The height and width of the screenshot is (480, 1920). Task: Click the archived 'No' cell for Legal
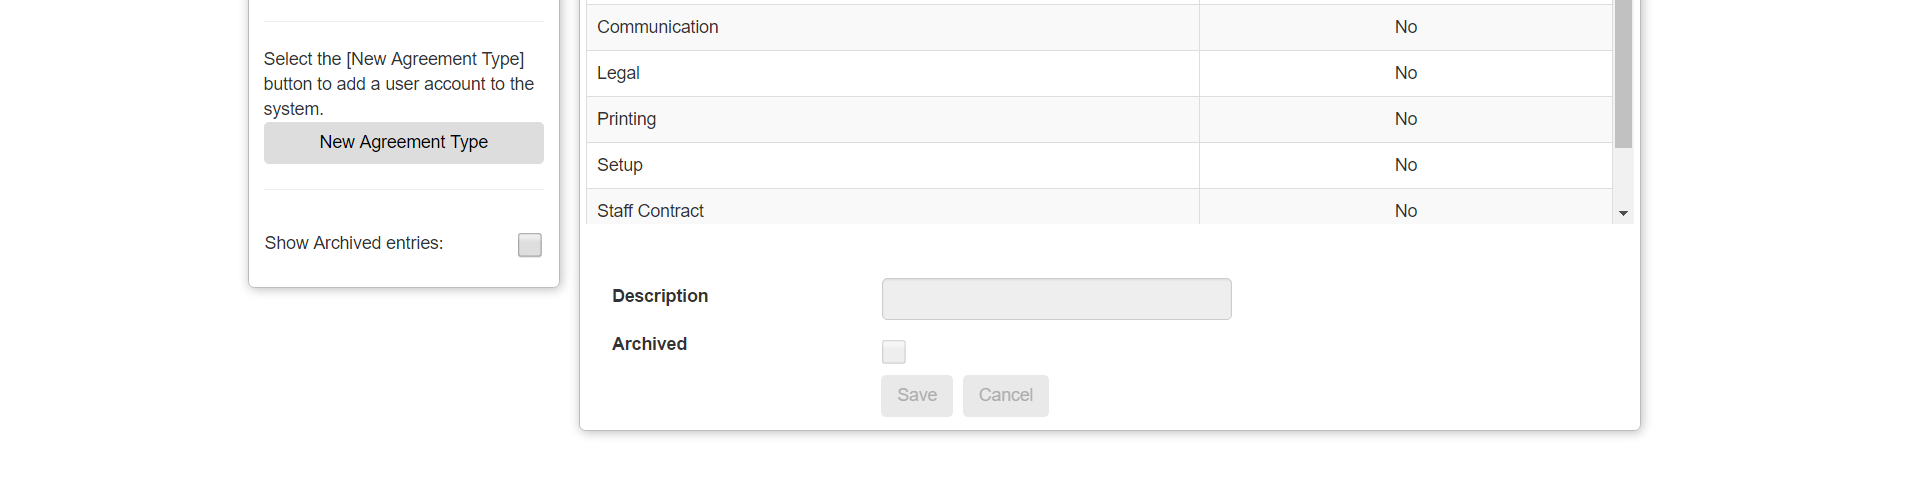tap(1405, 73)
